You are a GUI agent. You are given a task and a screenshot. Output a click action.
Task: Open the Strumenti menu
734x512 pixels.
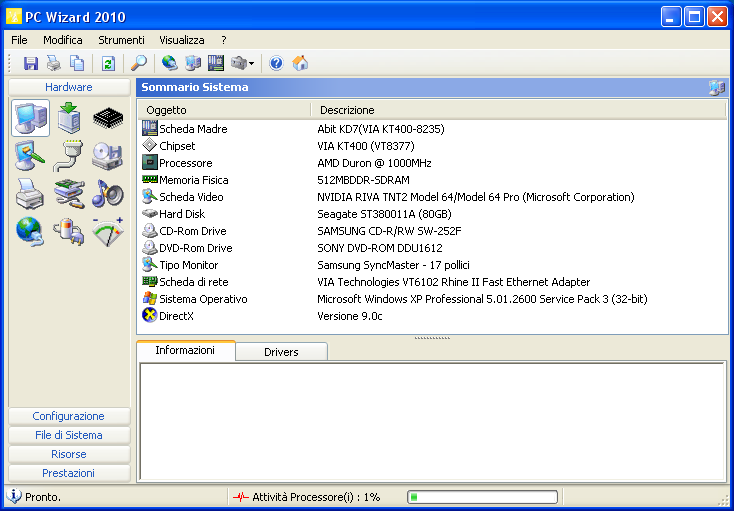[x=121, y=40]
